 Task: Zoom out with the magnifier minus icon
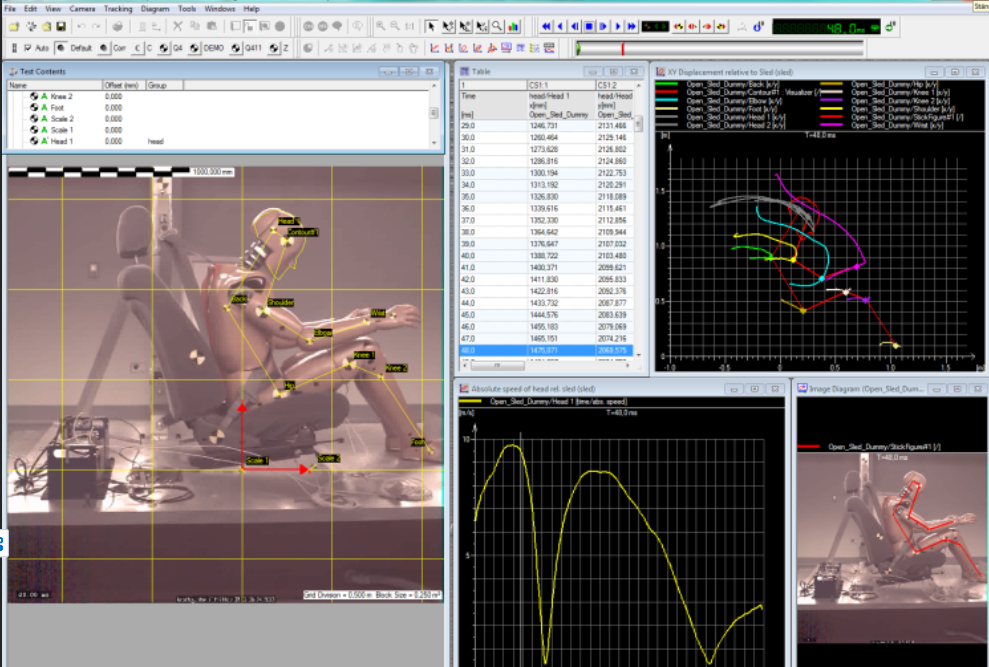pos(395,27)
